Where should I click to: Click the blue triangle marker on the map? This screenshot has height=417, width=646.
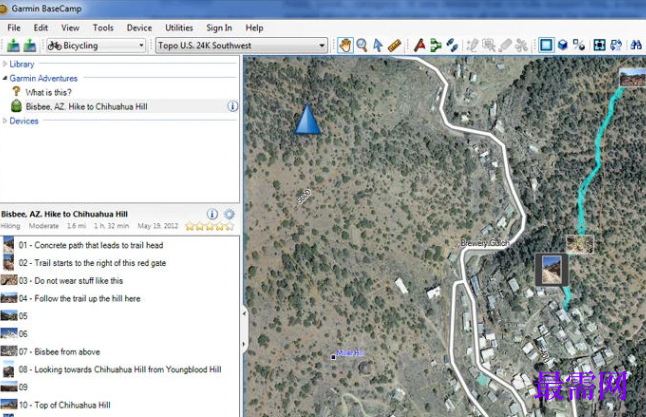(x=307, y=119)
